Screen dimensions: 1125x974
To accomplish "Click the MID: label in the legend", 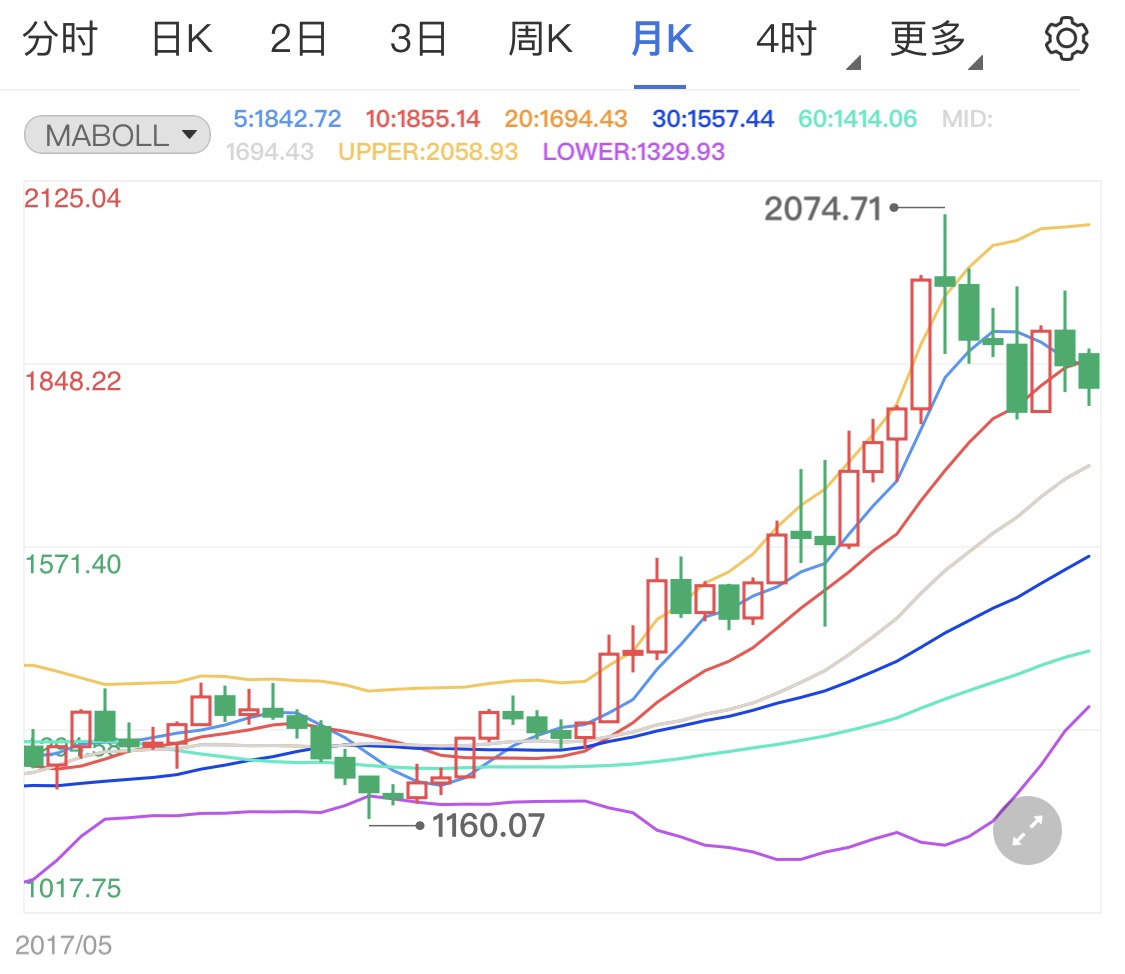I will pos(967,118).
